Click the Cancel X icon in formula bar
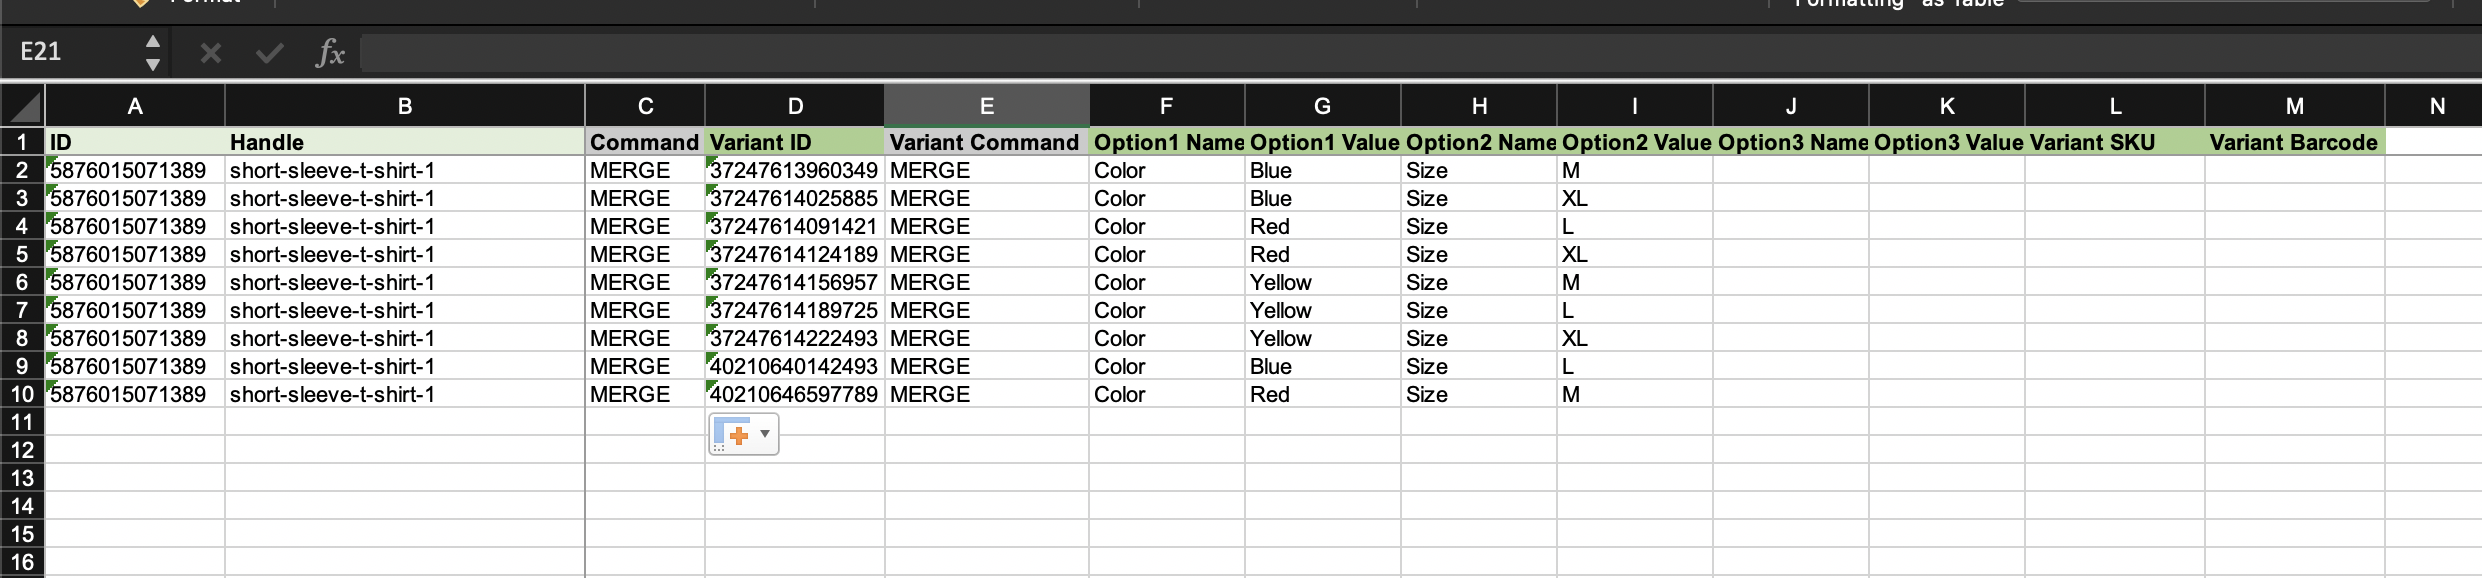Screen dimensions: 2482x578 click(210, 53)
